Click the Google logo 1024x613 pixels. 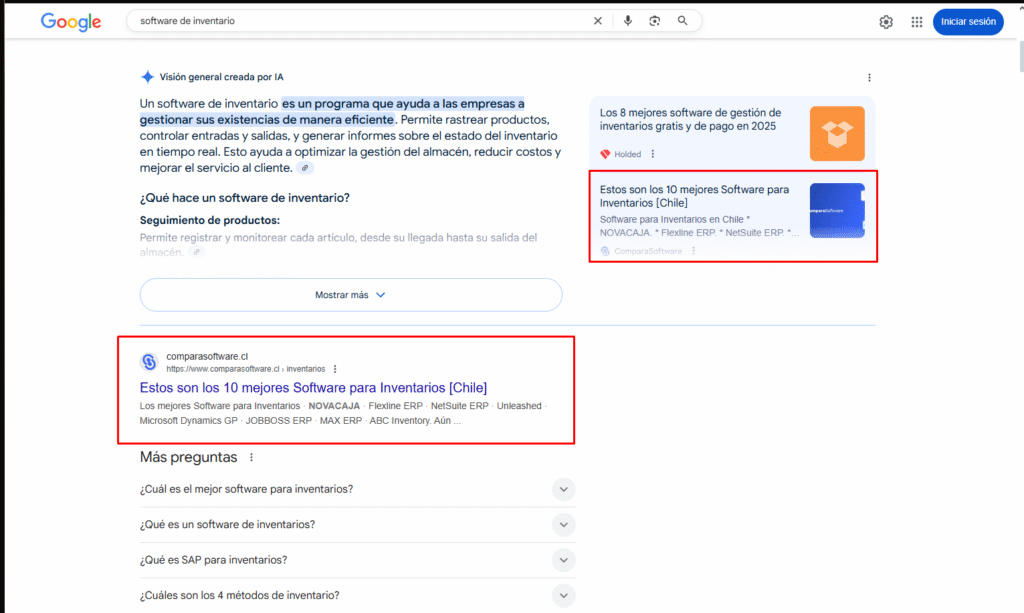[71, 22]
